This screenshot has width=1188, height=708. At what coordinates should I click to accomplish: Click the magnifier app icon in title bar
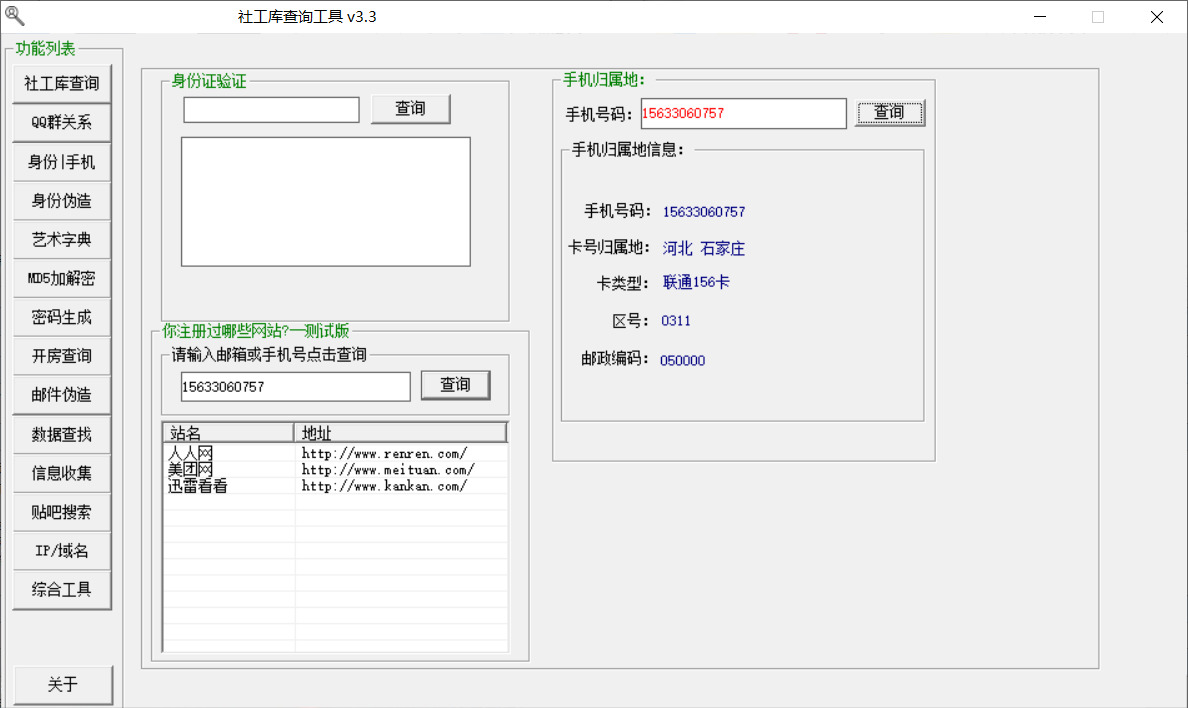tap(14, 15)
